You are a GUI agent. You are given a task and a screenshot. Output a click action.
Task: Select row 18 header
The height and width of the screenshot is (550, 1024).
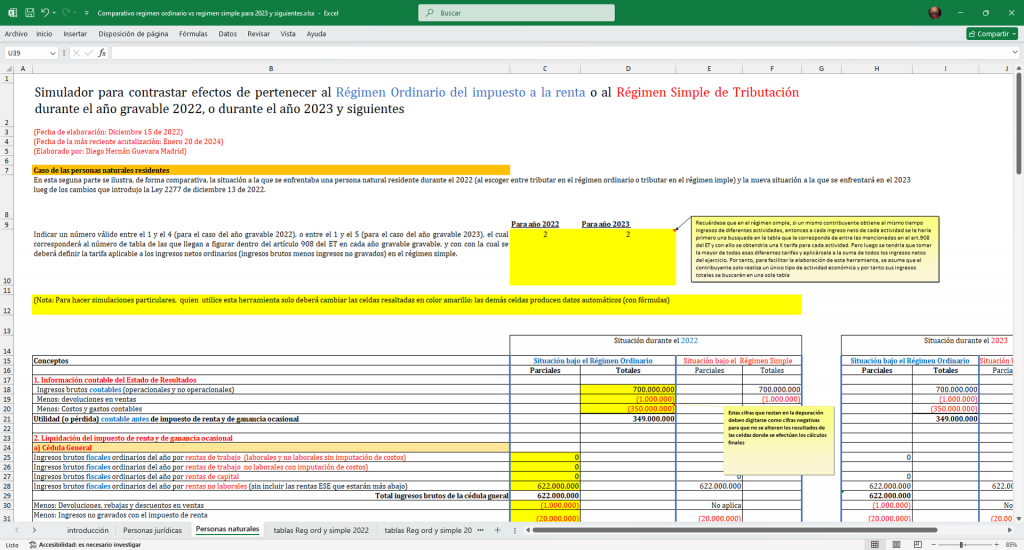tap(7, 389)
